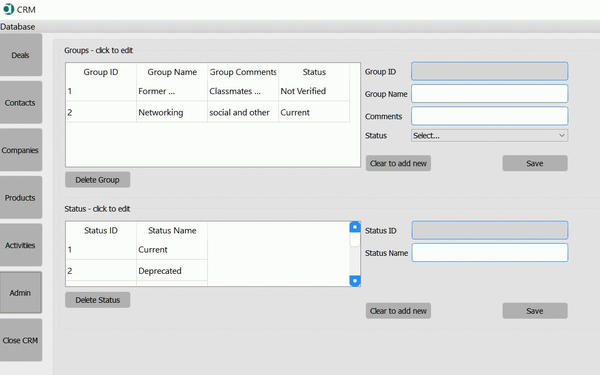
Task: Click Clear to add new for Groups
Action: 398,163
